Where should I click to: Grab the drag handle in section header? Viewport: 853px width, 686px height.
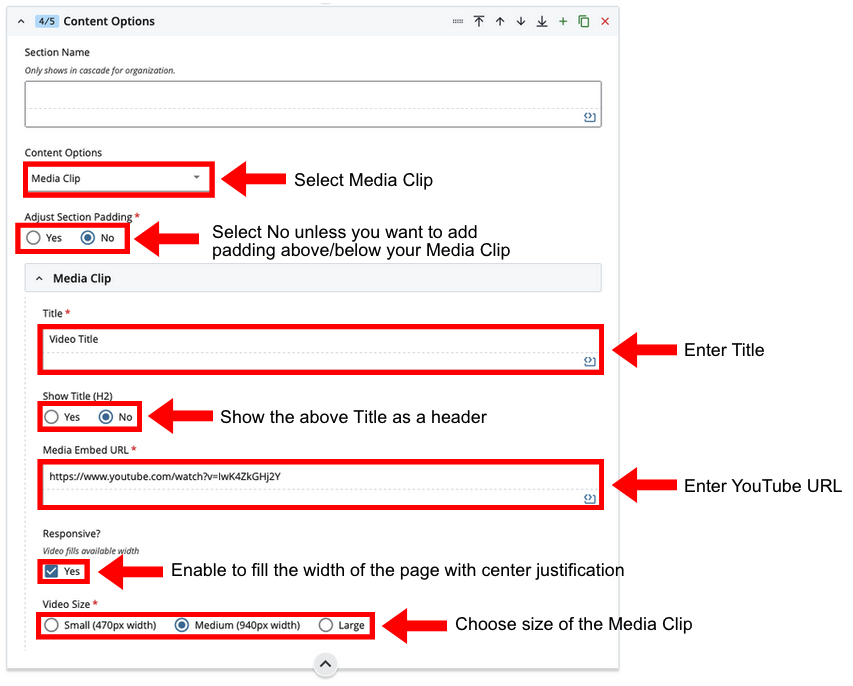(x=458, y=21)
